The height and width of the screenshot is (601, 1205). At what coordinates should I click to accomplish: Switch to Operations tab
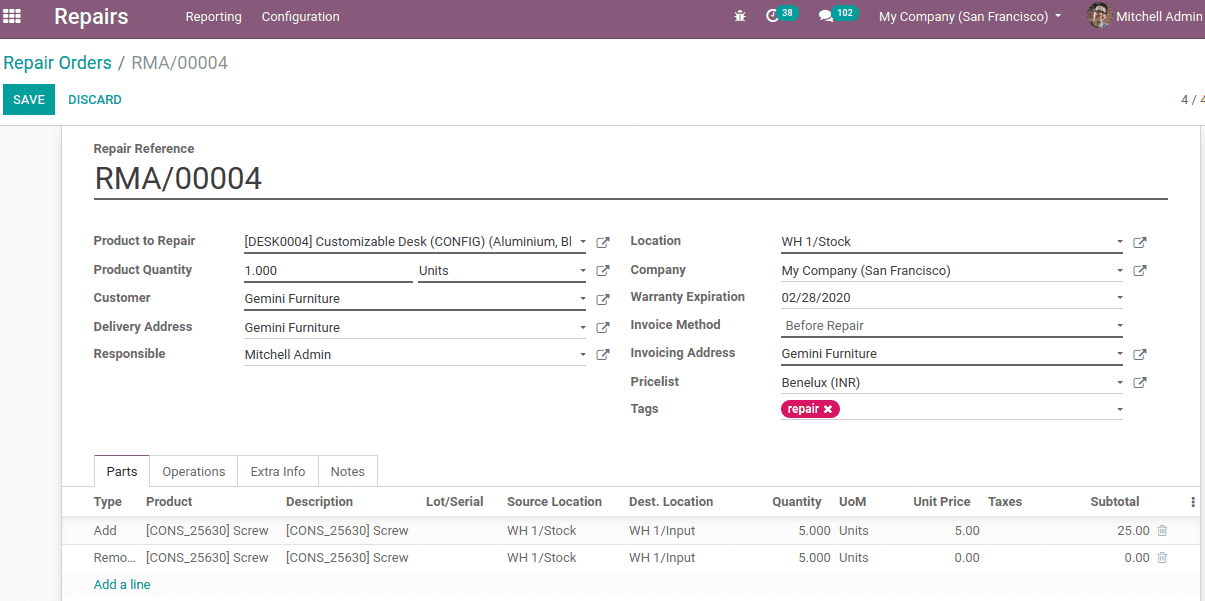click(x=194, y=472)
